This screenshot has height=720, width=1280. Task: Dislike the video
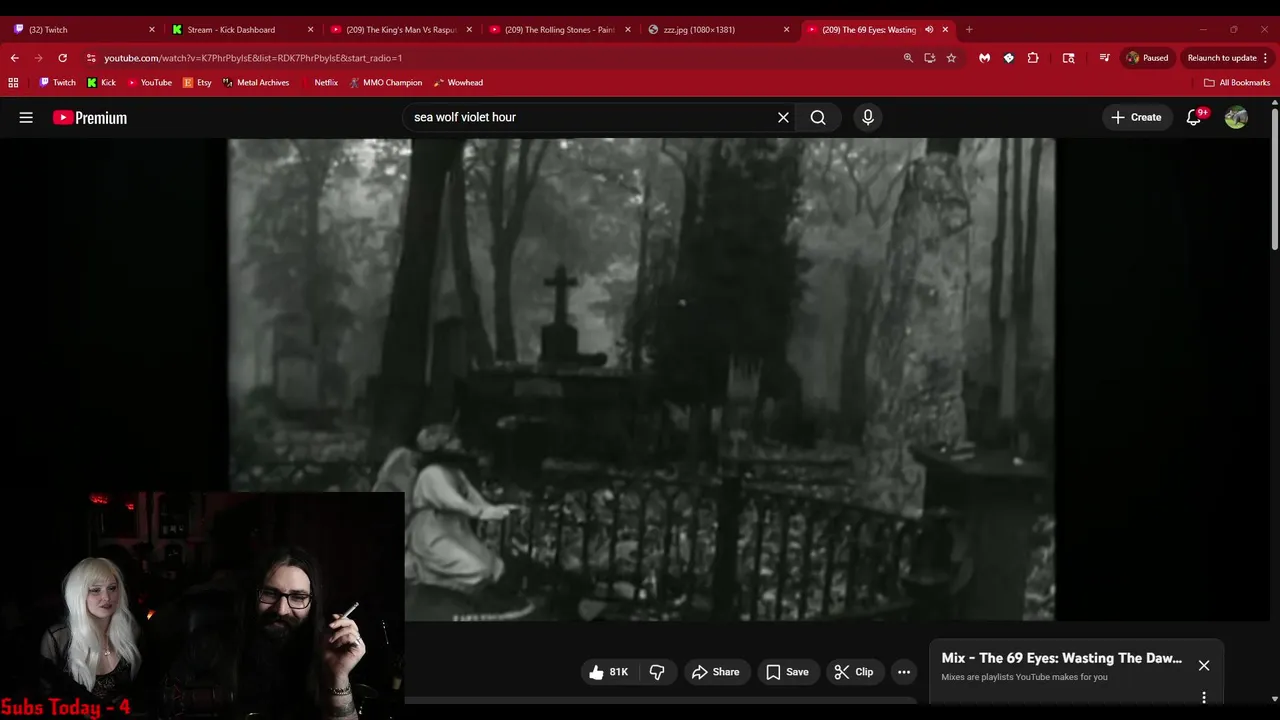coord(657,672)
